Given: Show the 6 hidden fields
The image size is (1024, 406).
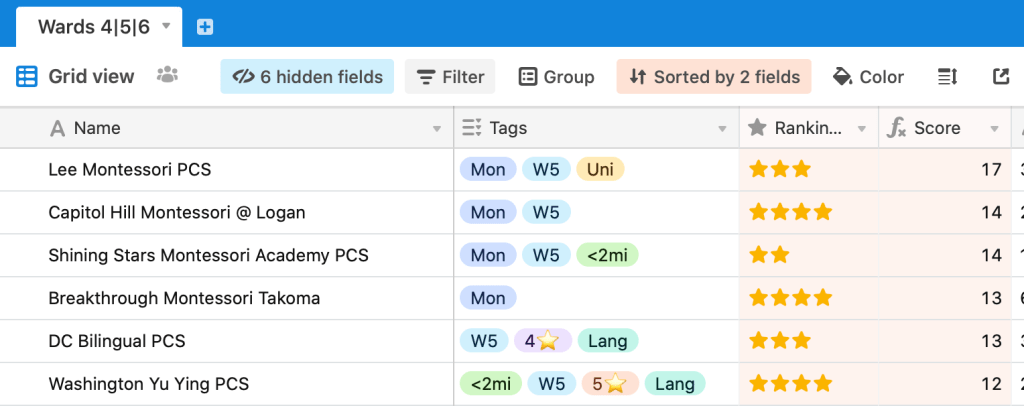Looking at the screenshot, I should [x=307, y=77].
